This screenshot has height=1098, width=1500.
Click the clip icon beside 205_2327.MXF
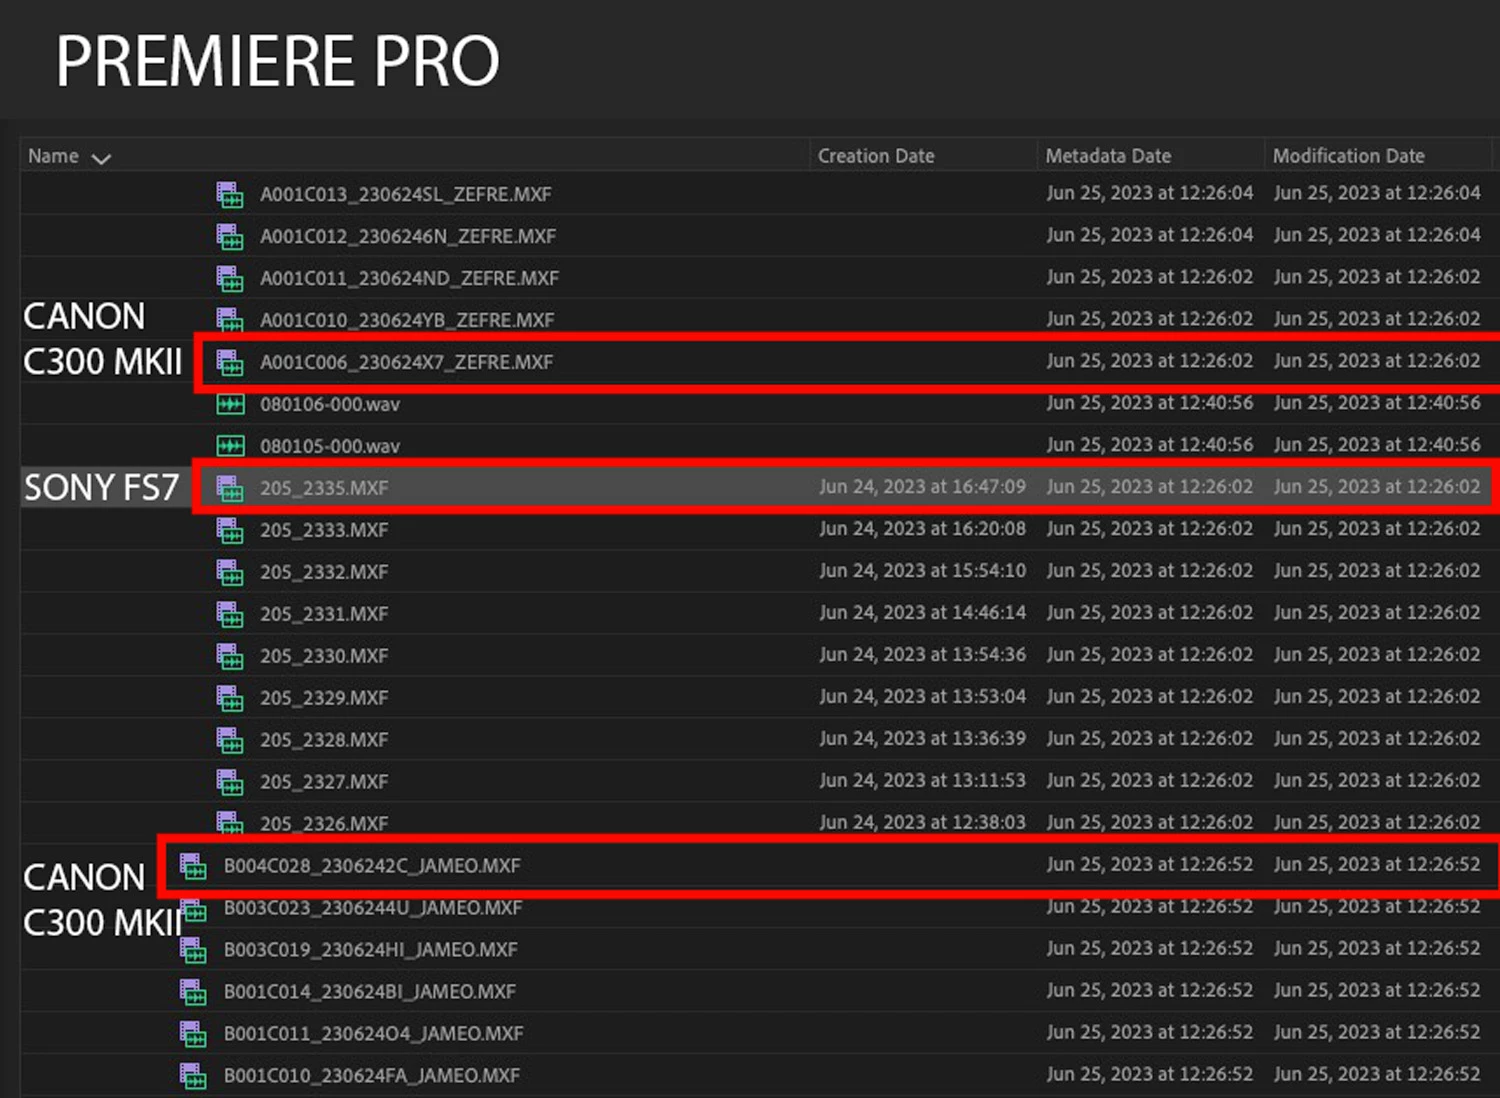click(230, 782)
